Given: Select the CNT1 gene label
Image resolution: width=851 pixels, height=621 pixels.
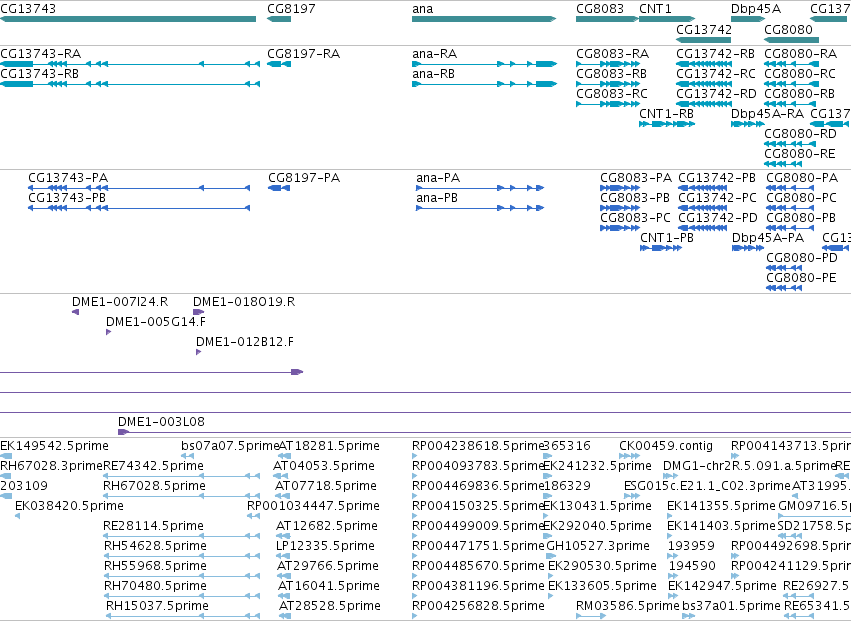Looking at the screenshot, I should click(x=655, y=9).
